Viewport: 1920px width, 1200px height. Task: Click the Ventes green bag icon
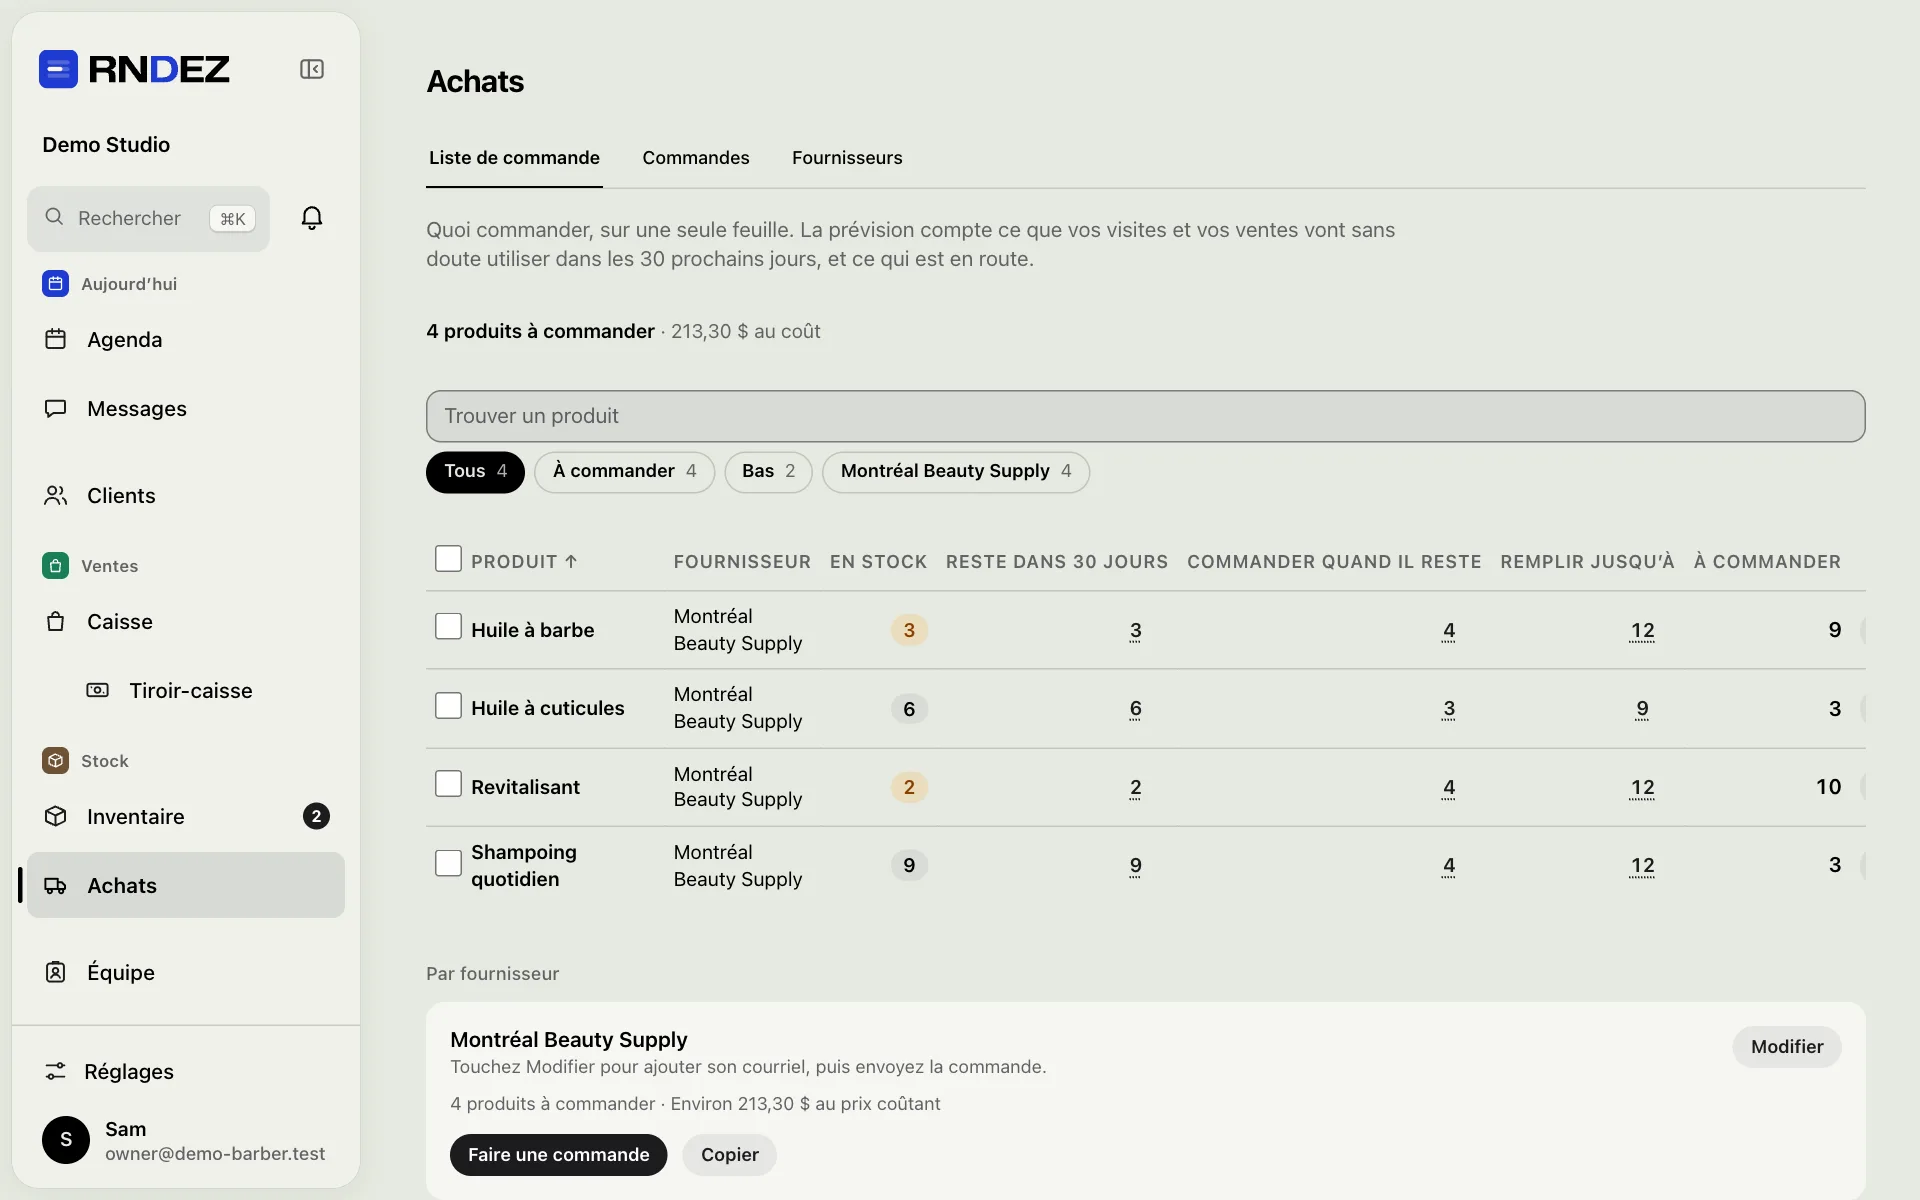tap(56, 566)
